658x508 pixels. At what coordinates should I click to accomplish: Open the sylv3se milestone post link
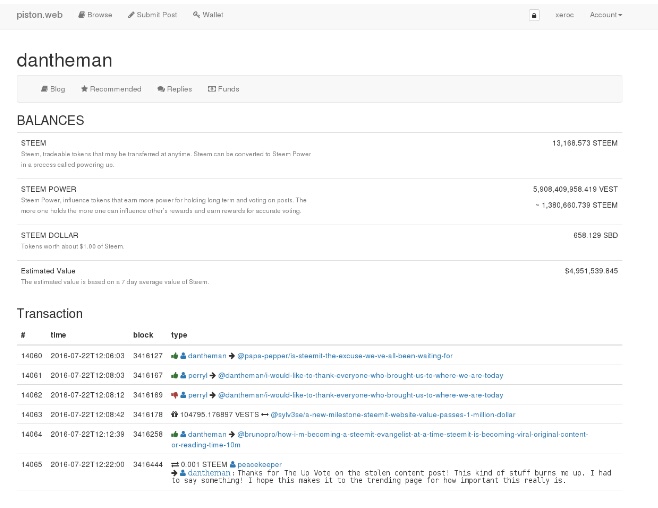(392, 414)
